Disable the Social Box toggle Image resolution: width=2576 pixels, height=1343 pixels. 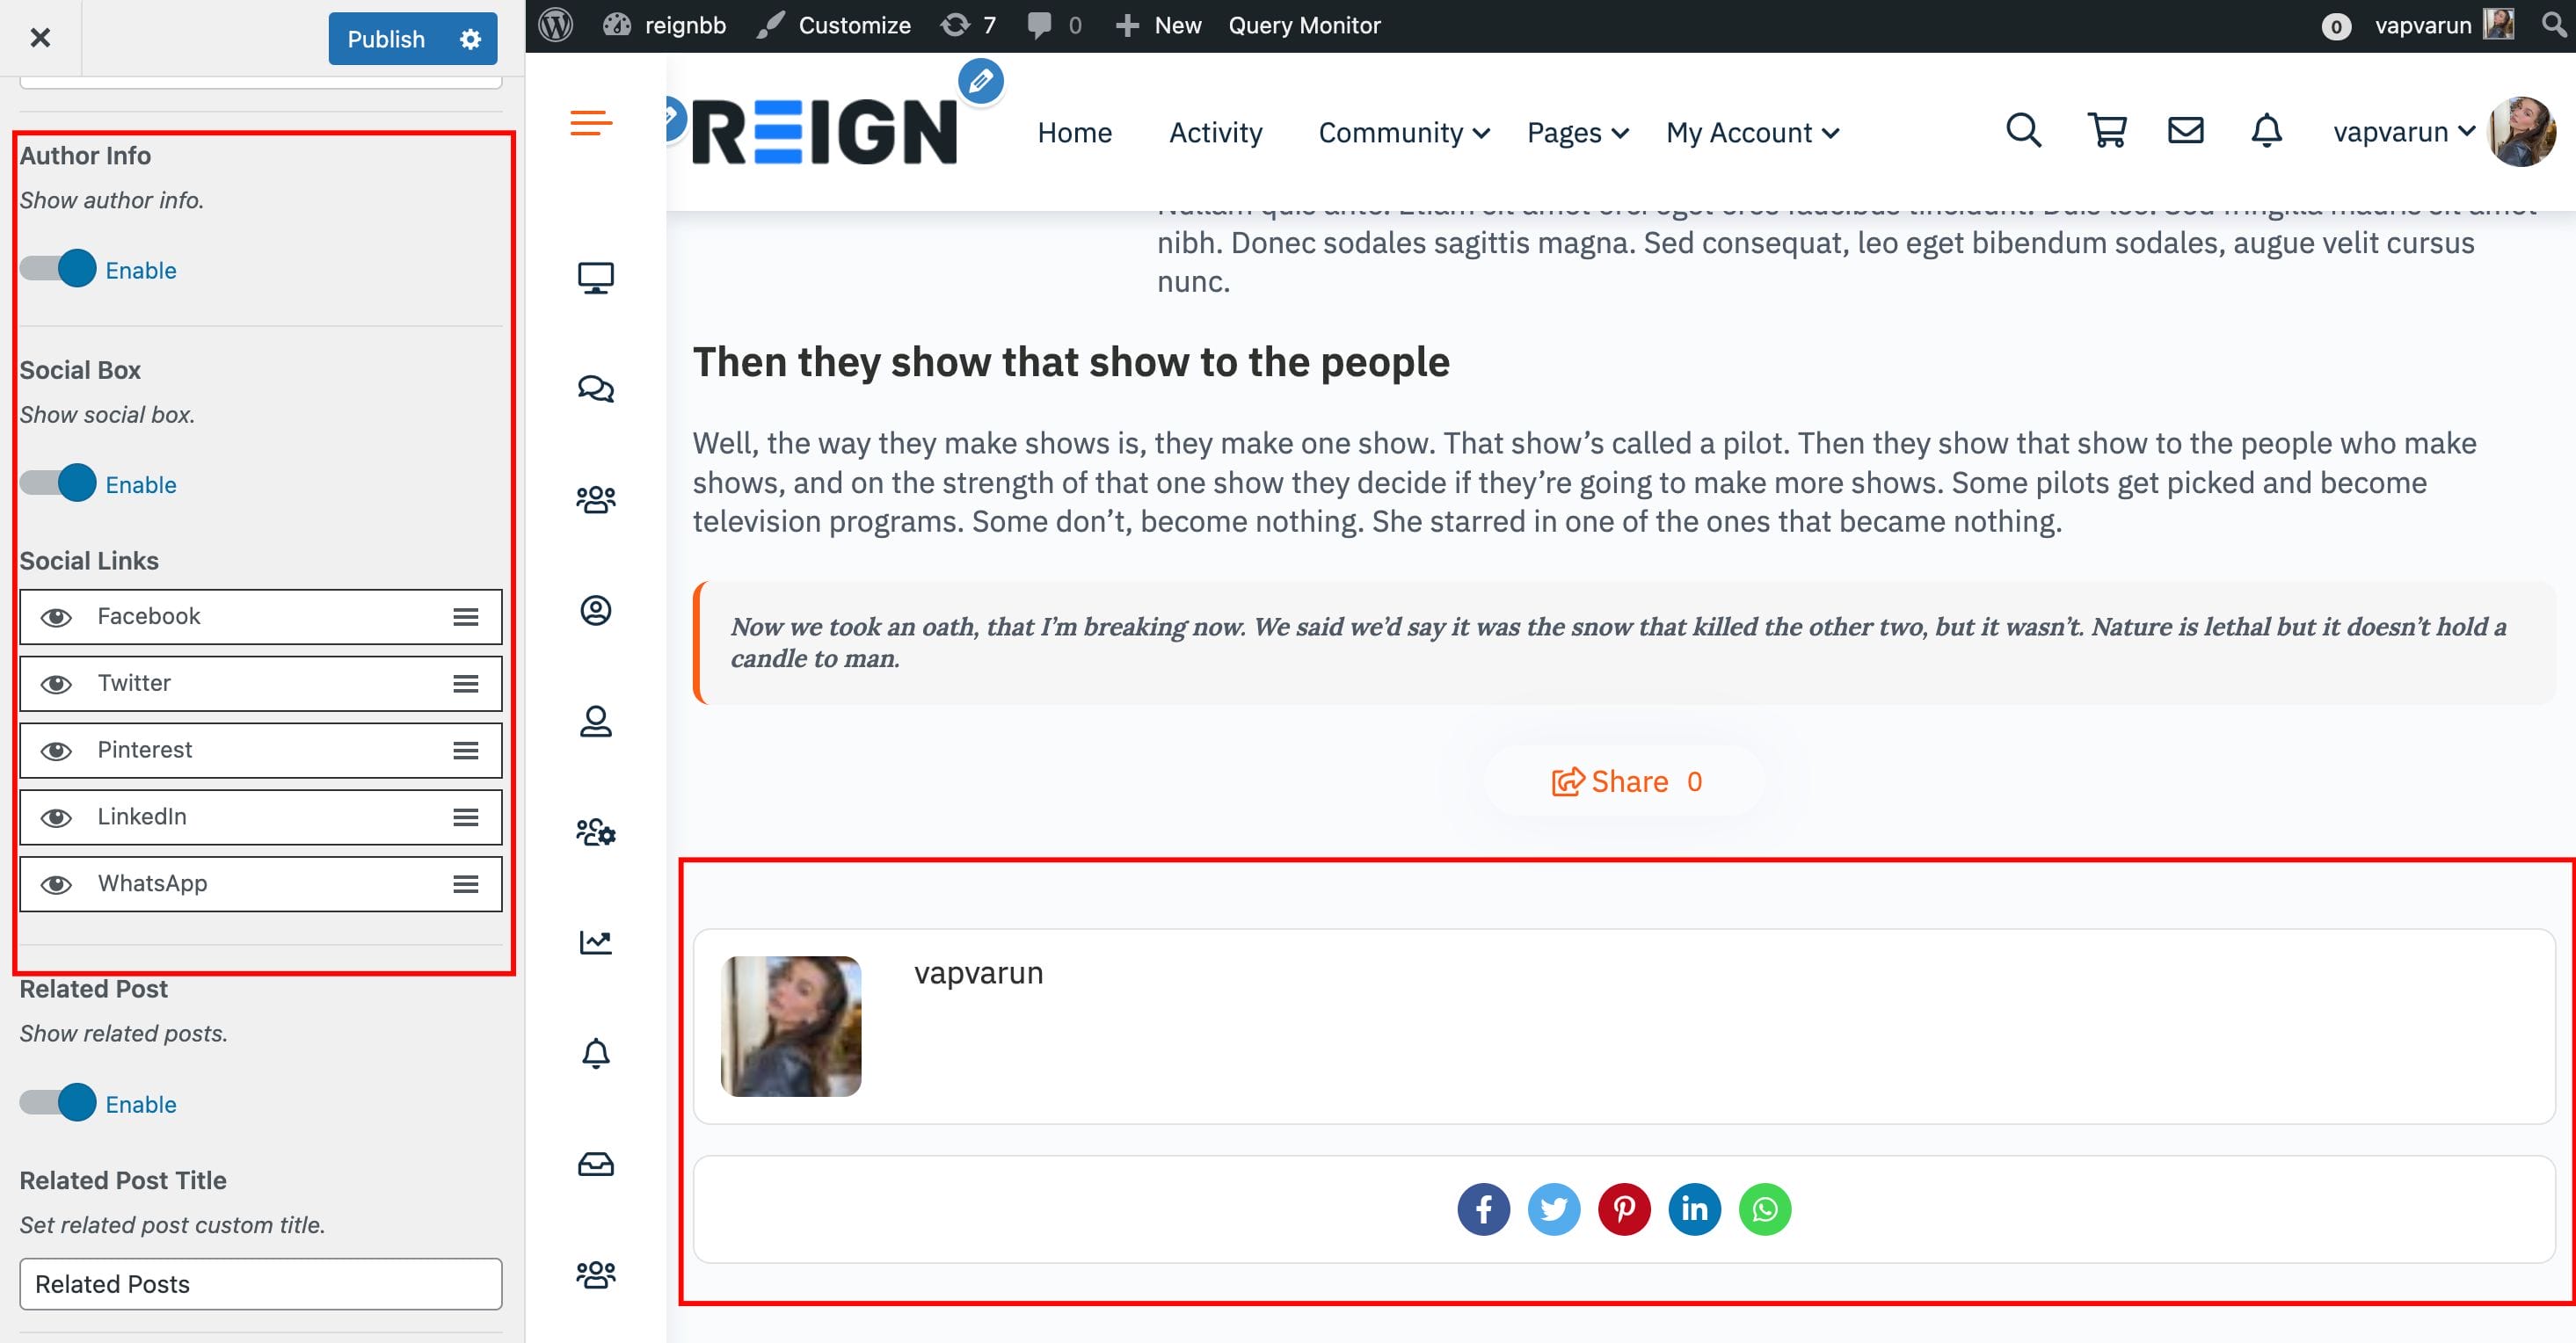click(59, 483)
